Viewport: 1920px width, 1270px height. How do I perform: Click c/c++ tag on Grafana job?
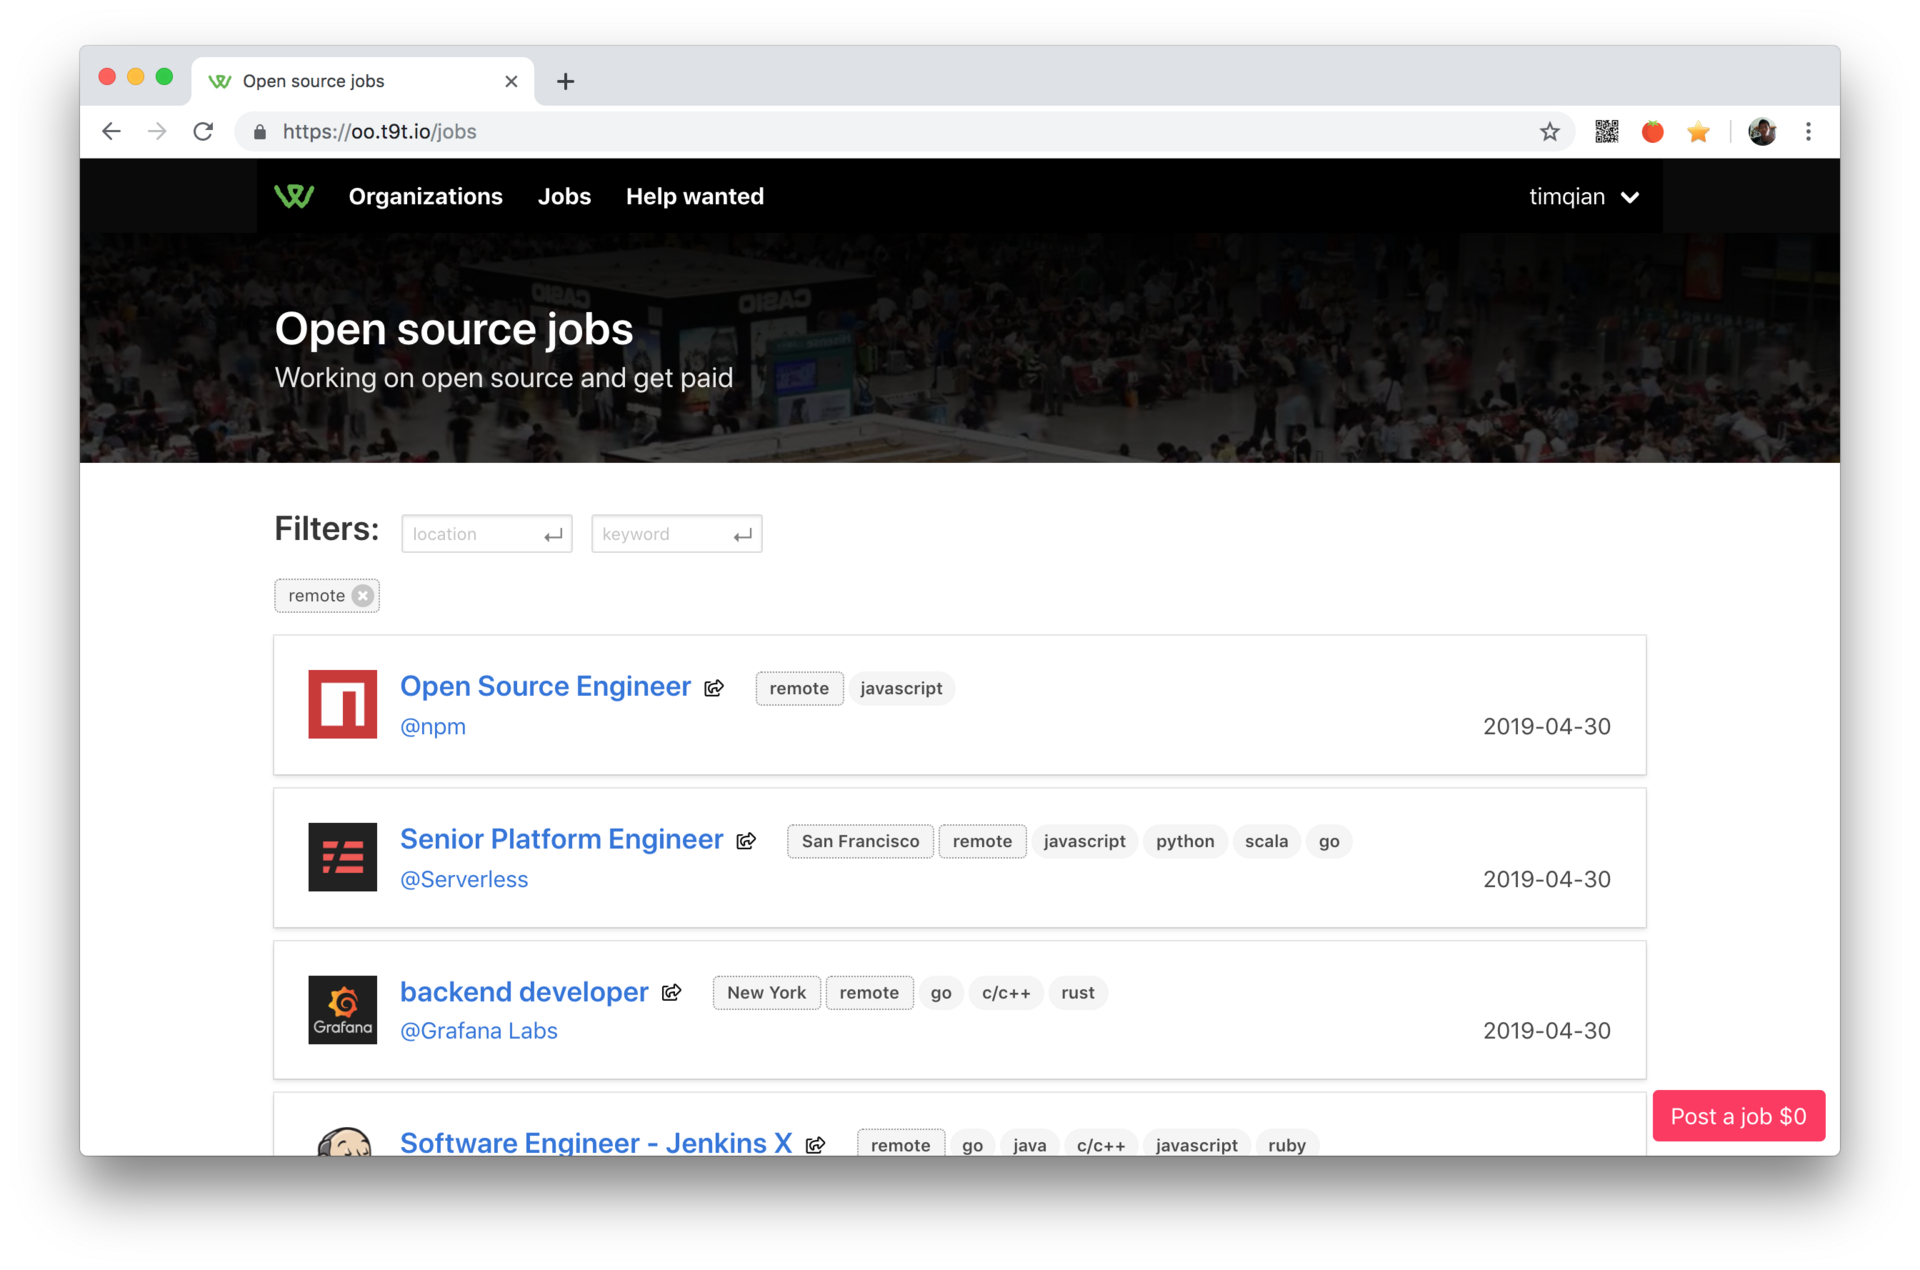[x=1006, y=993]
